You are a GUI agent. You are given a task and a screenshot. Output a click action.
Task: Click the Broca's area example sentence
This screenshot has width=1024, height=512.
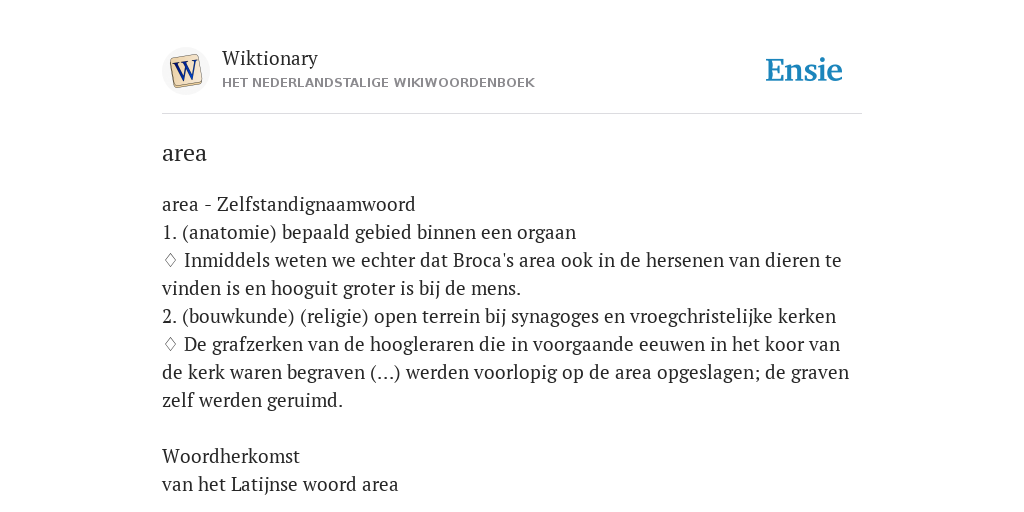[502, 274]
